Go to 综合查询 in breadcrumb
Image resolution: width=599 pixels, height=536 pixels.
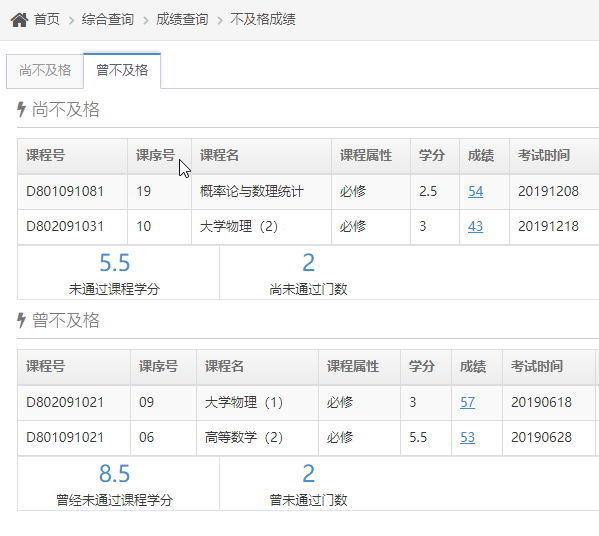[108, 19]
